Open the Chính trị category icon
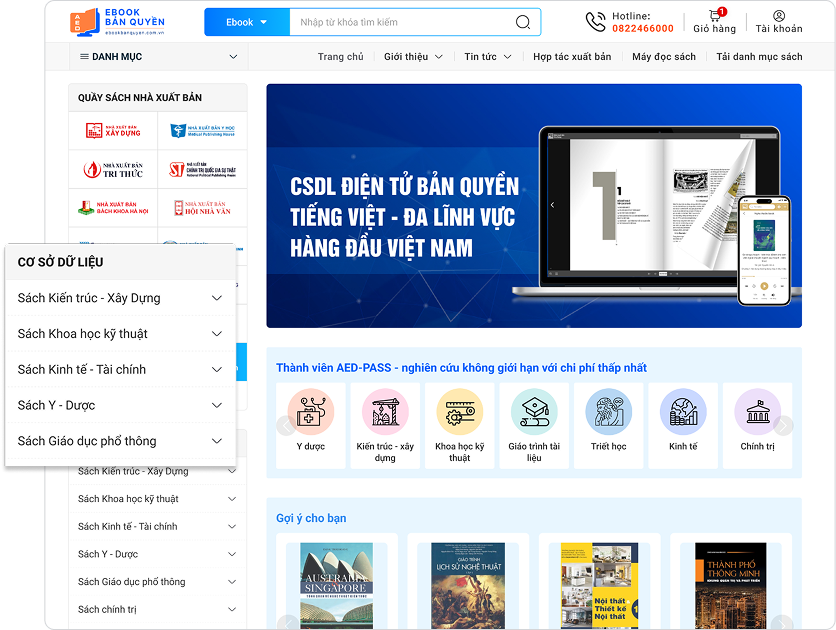 tap(757, 410)
